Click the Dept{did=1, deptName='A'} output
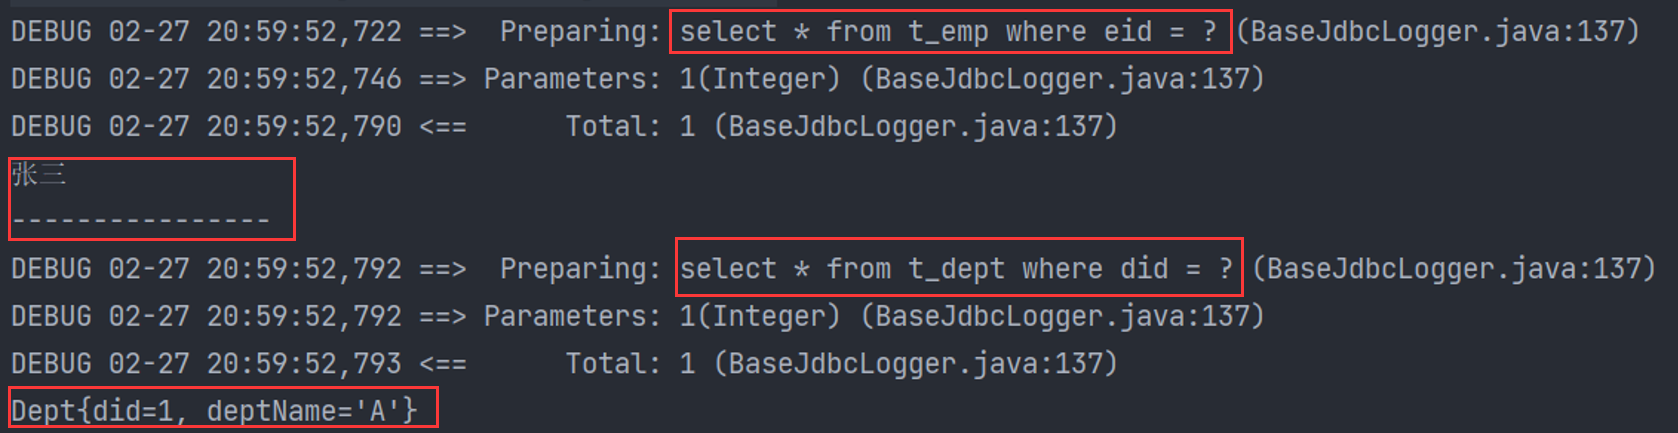 [214, 411]
